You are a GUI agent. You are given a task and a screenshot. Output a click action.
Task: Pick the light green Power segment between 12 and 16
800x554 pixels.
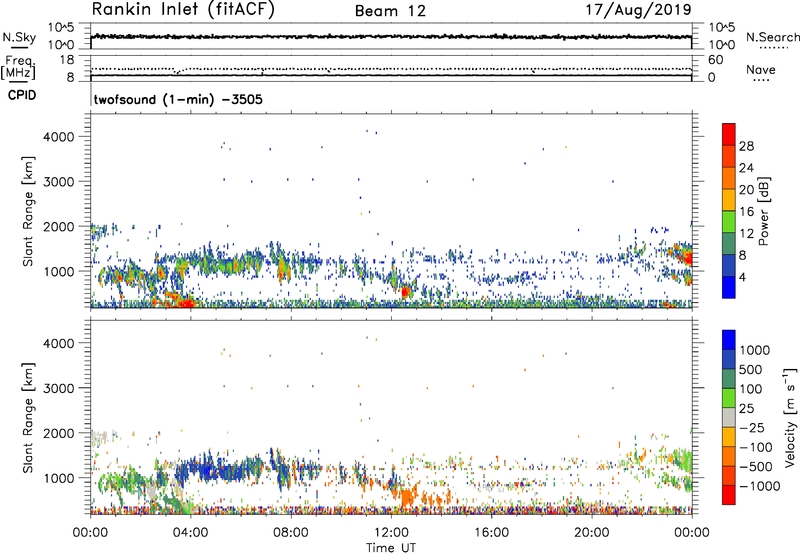[729, 221]
